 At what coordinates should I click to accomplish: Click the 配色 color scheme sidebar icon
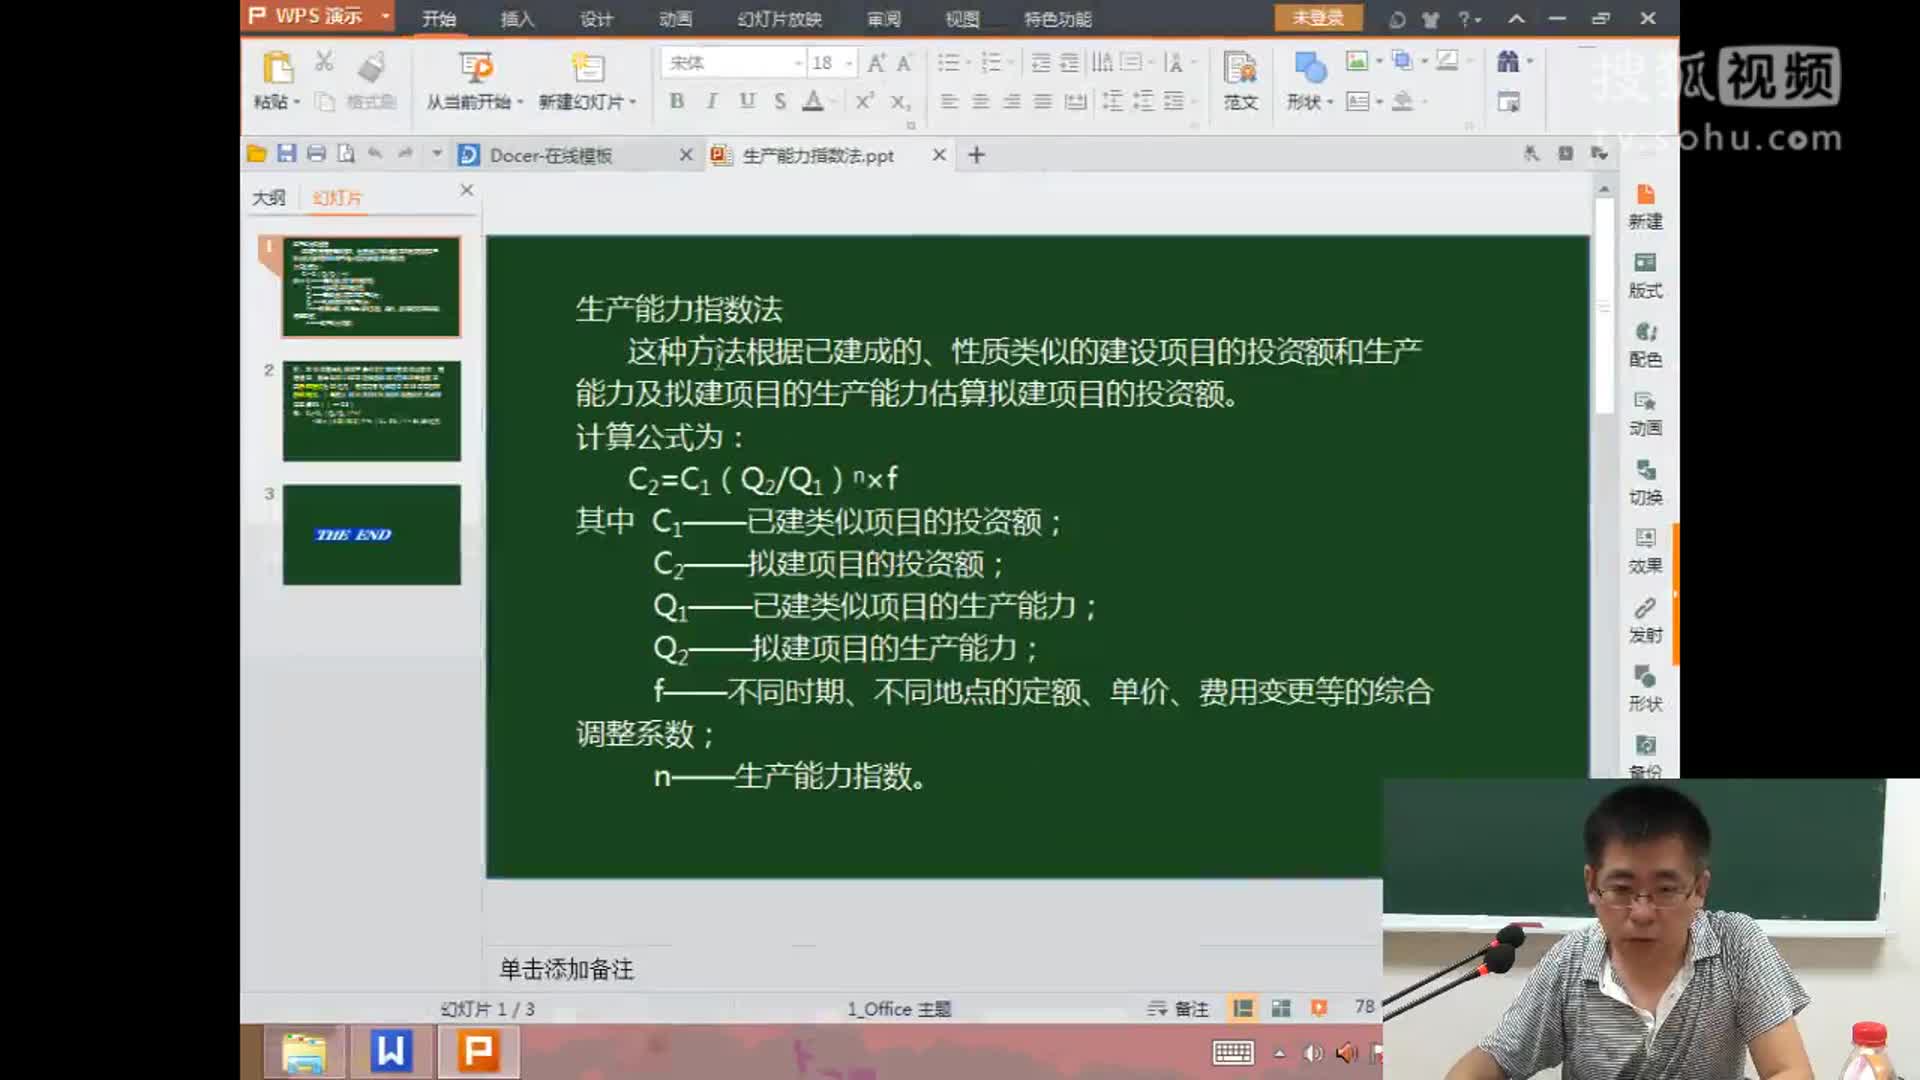coord(1645,332)
